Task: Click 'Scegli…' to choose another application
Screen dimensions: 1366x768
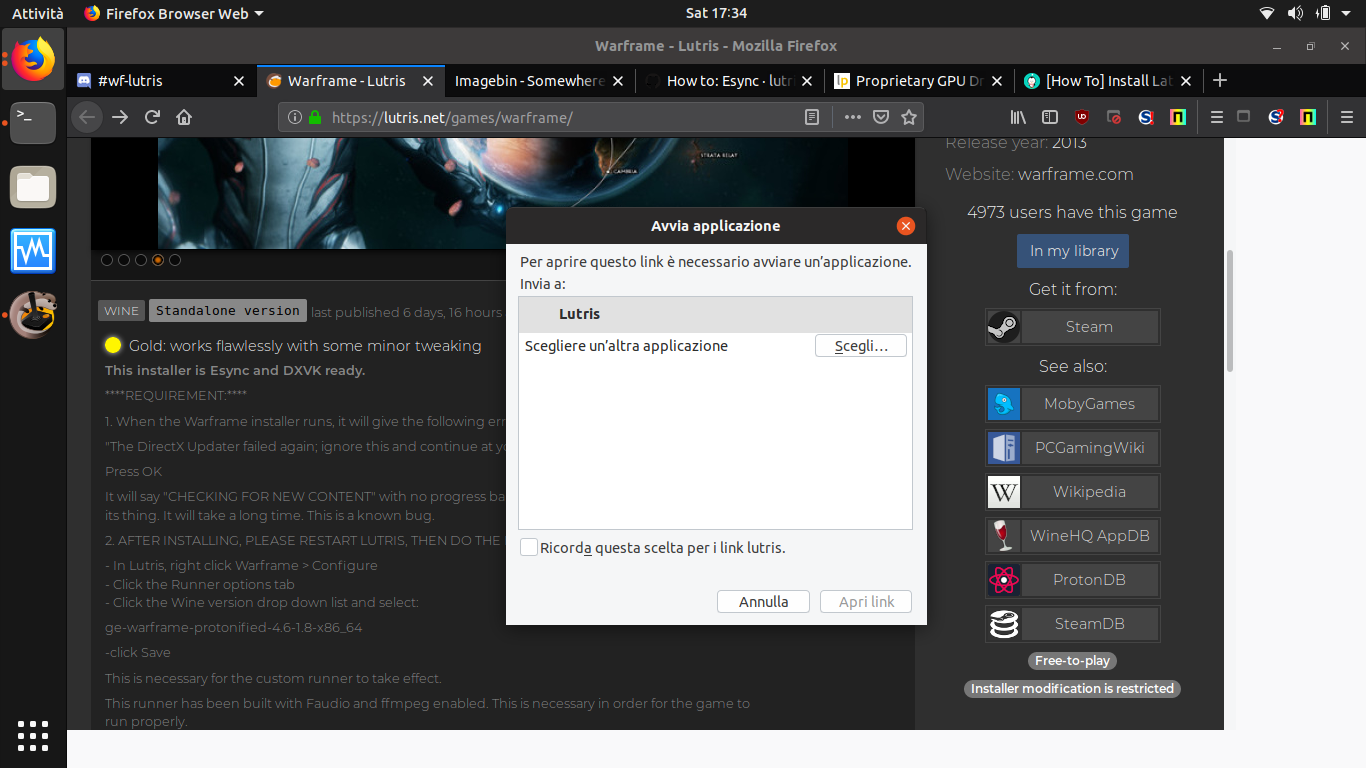Action: (x=861, y=346)
